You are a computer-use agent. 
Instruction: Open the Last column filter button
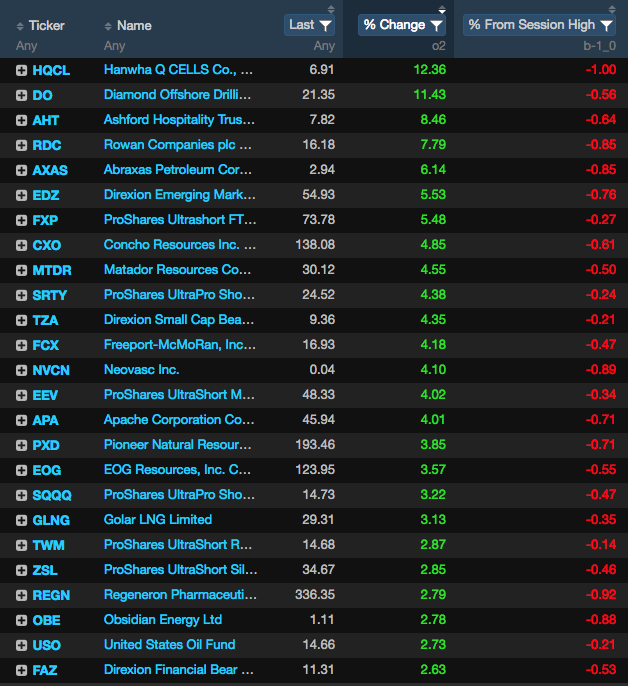309,25
